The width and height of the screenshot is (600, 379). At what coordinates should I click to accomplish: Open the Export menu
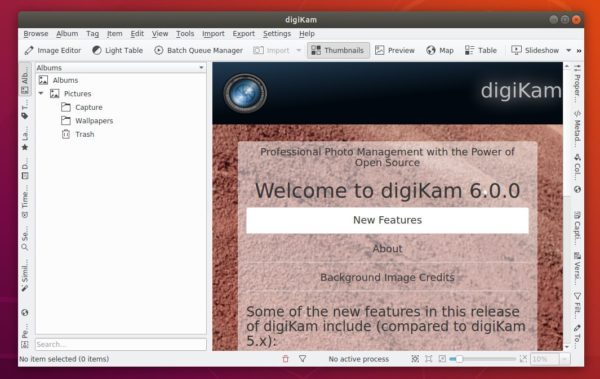(243, 34)
